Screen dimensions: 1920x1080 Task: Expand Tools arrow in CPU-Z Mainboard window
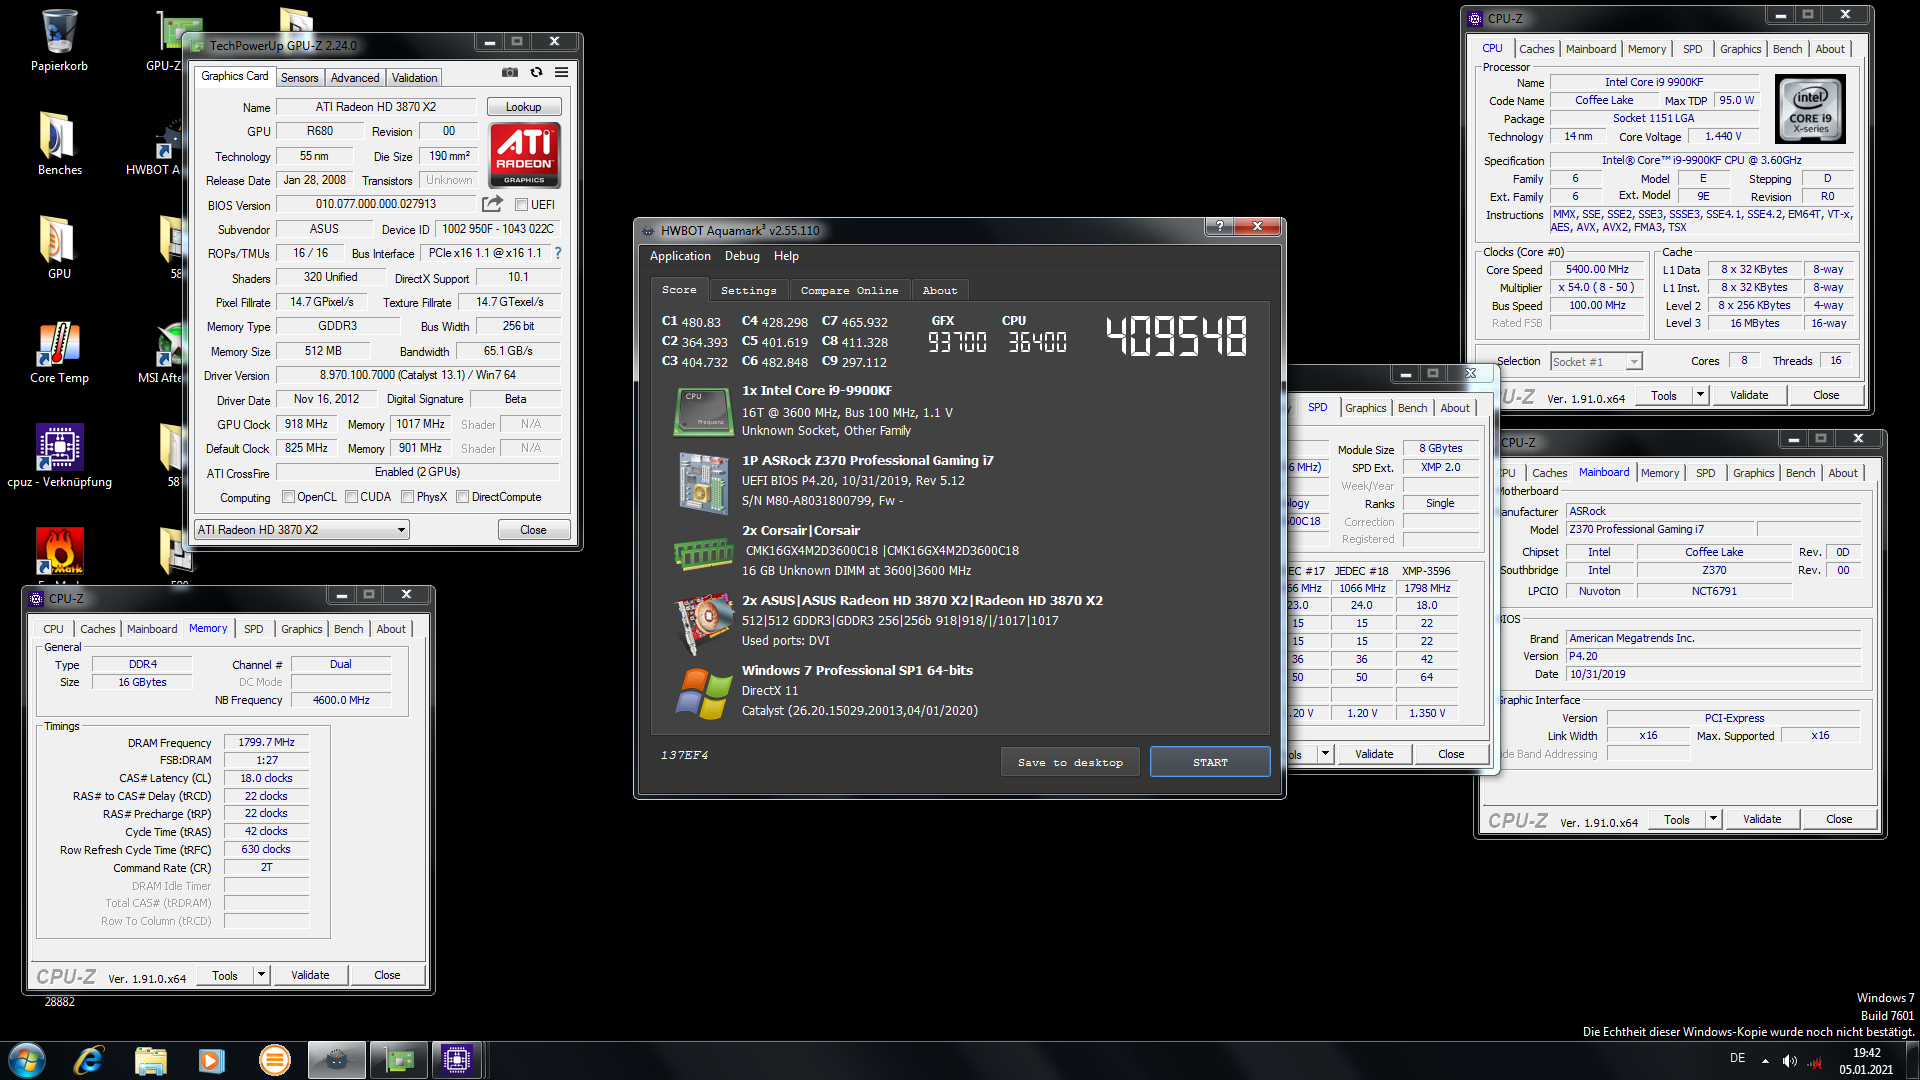[x=1713, y=819]
